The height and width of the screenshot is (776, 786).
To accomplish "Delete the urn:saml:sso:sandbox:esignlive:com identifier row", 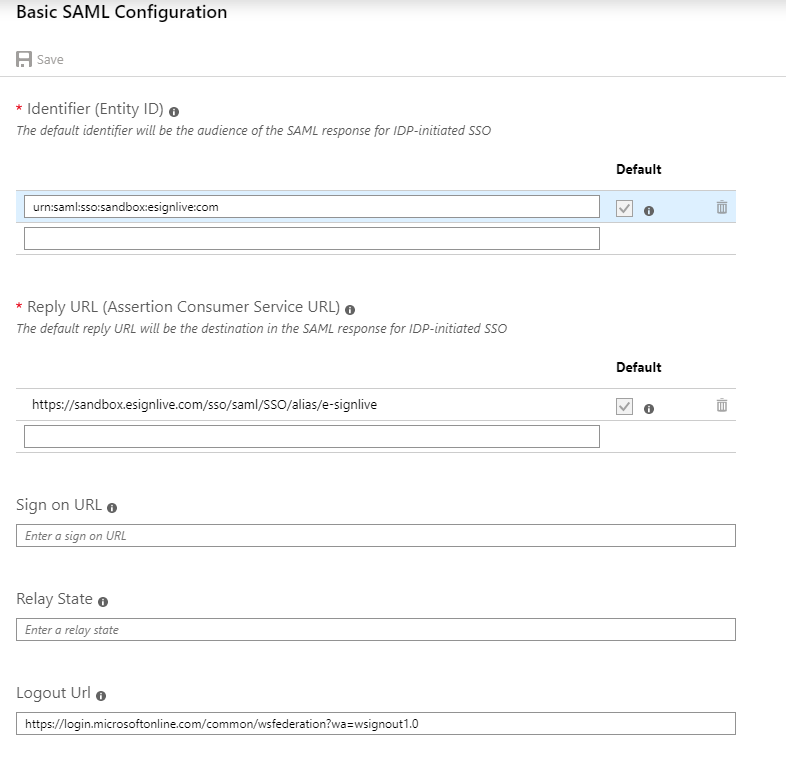I will pyautogui.click(x=722, y=207).
